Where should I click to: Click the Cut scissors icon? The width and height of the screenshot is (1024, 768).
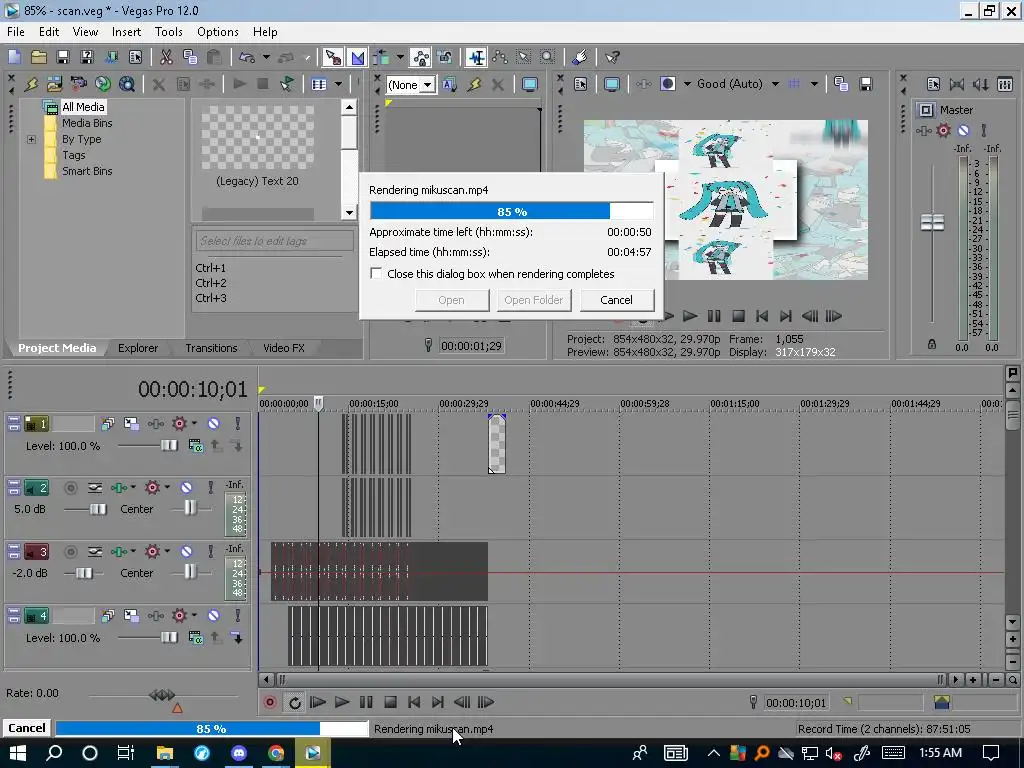pos(167,57)
